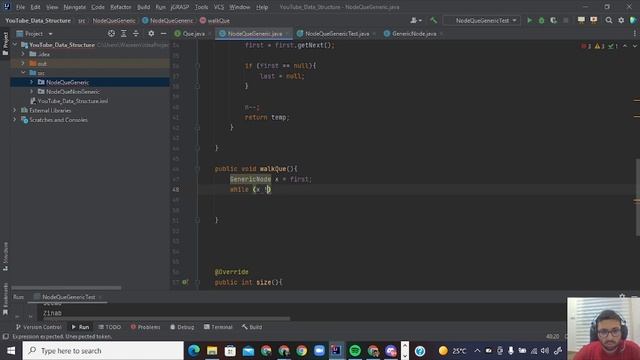Toggle the Project sidebar tool button
The image size is (640, 360).
[5, 44]
